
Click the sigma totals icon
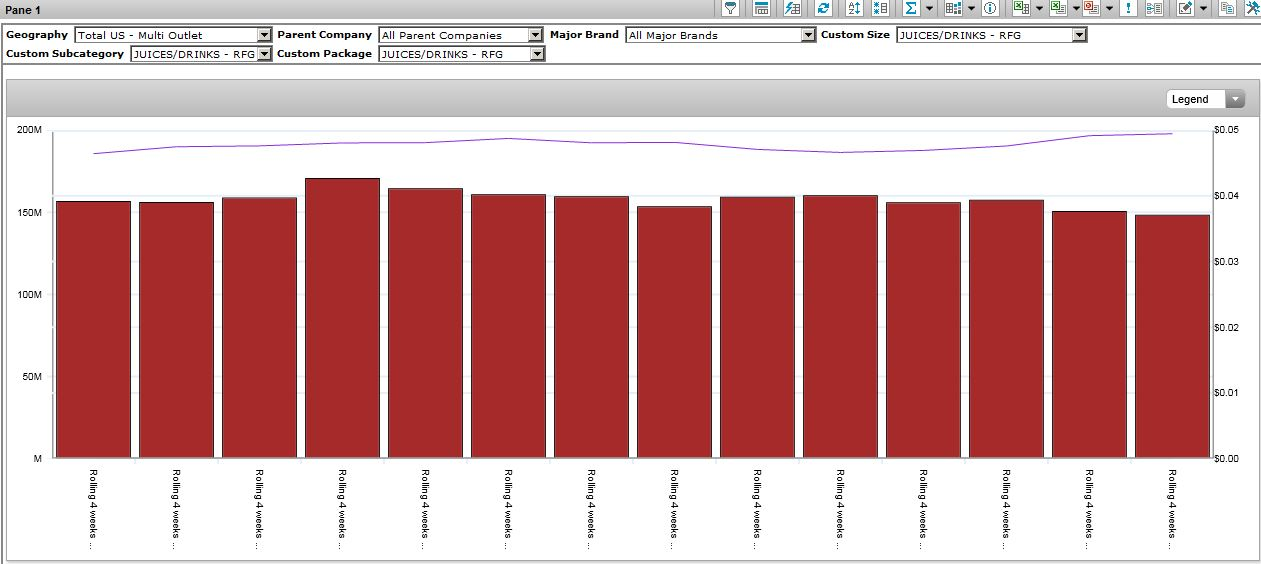910,8
